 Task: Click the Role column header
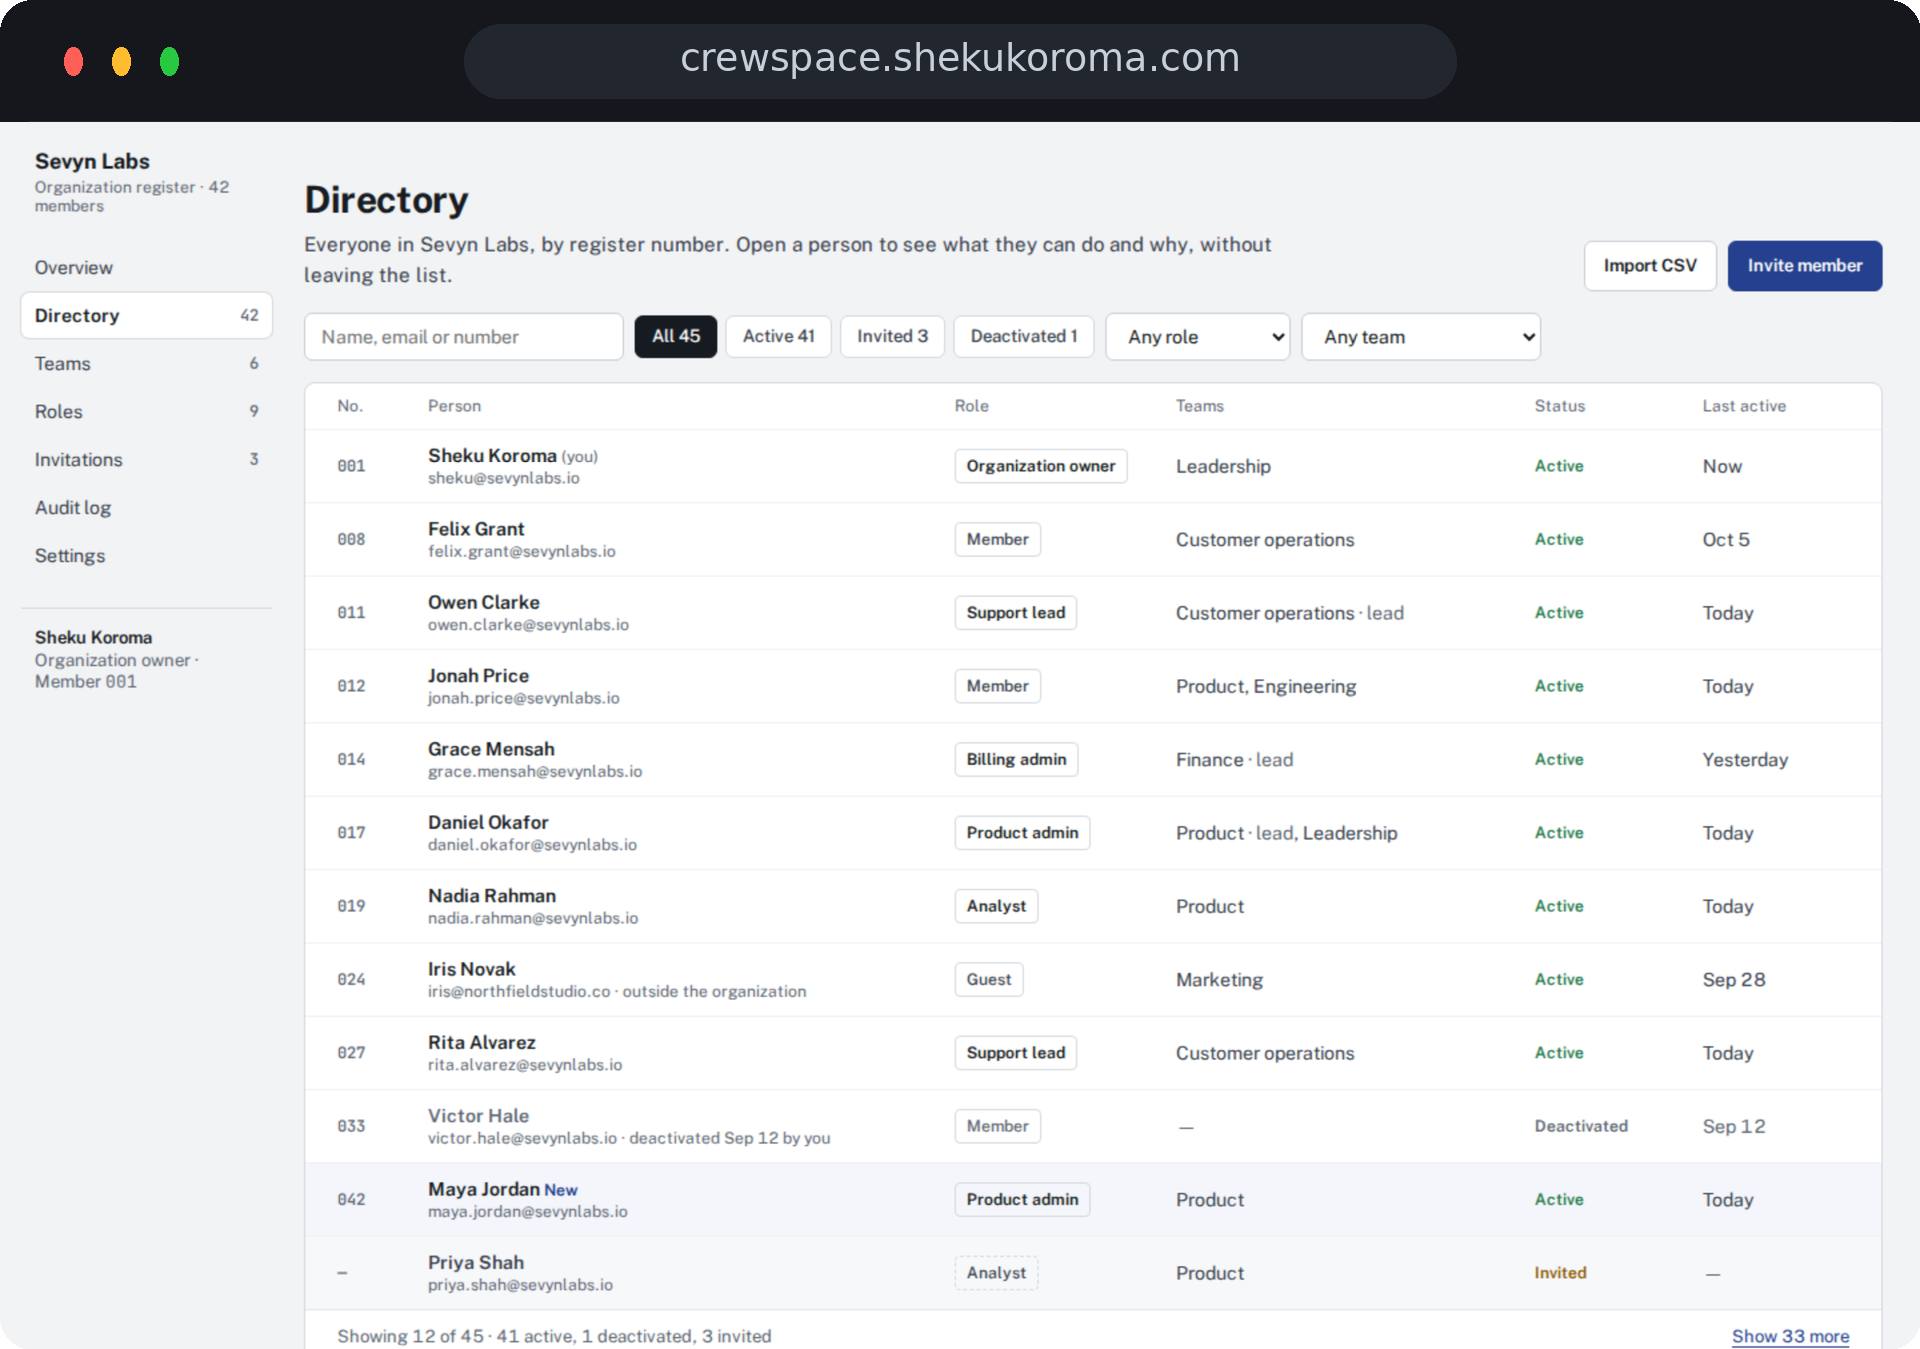pyautogui.click(x=971, y=406)
